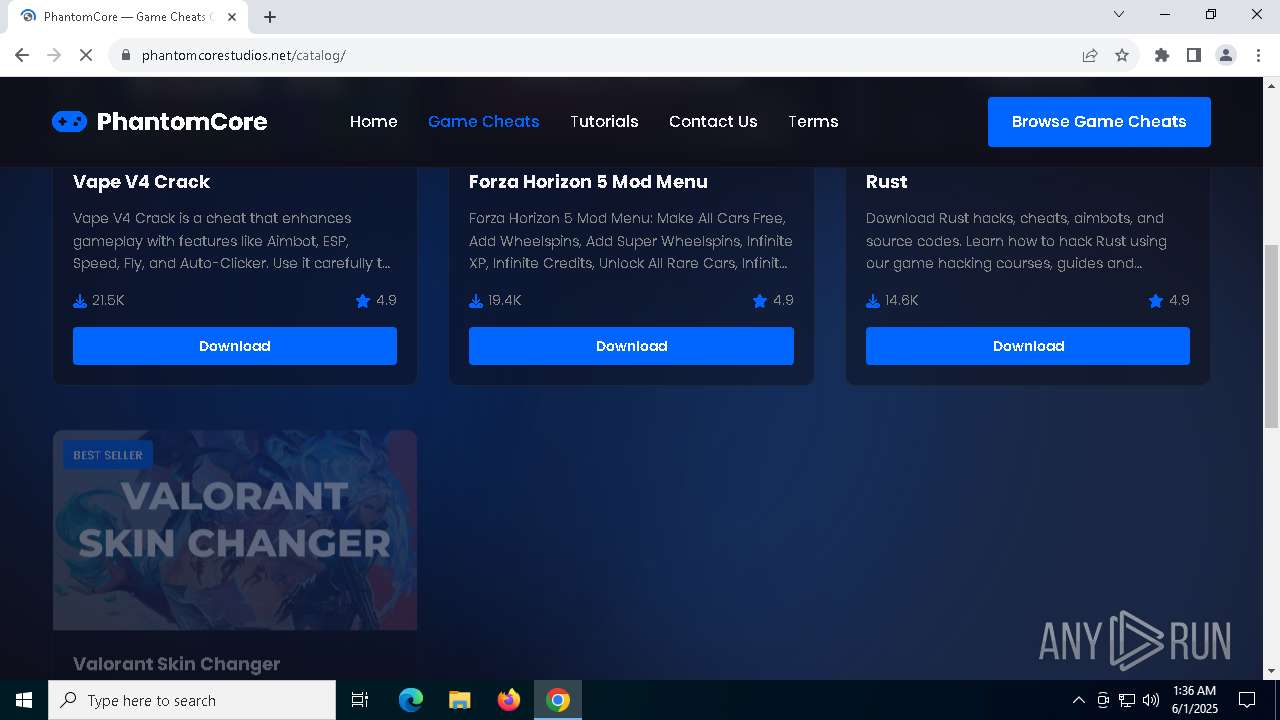Click the site padlock icon

tap(126, 55)
